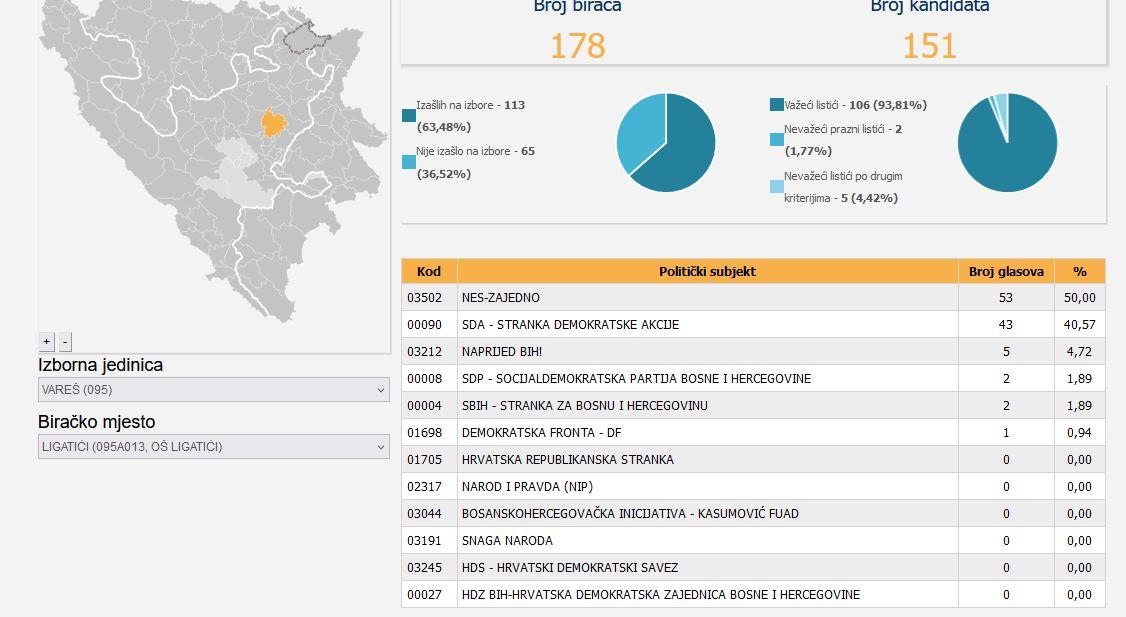This screenshot has width=1126, height=617.
Task: Sort by the % column header
Action: click(1080, 272)
